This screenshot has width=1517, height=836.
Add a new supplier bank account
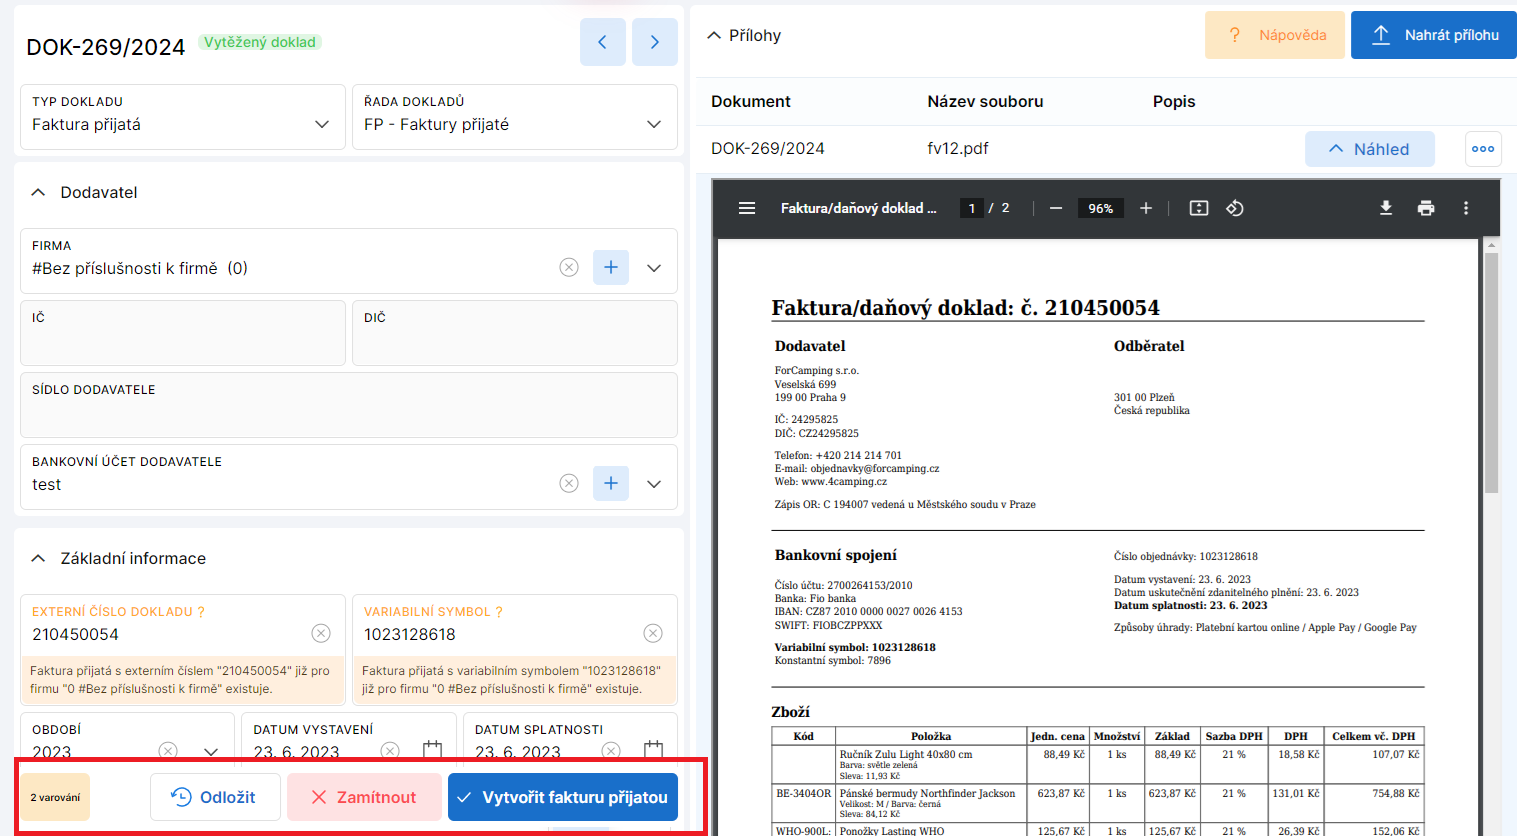tap(611, 483)
